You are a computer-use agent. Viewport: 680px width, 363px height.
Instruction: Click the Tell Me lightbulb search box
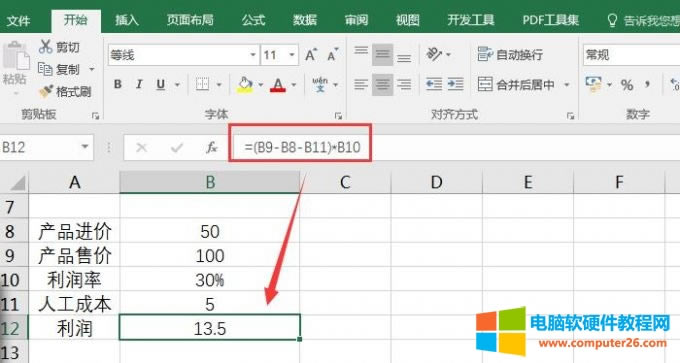coord(643,20)
